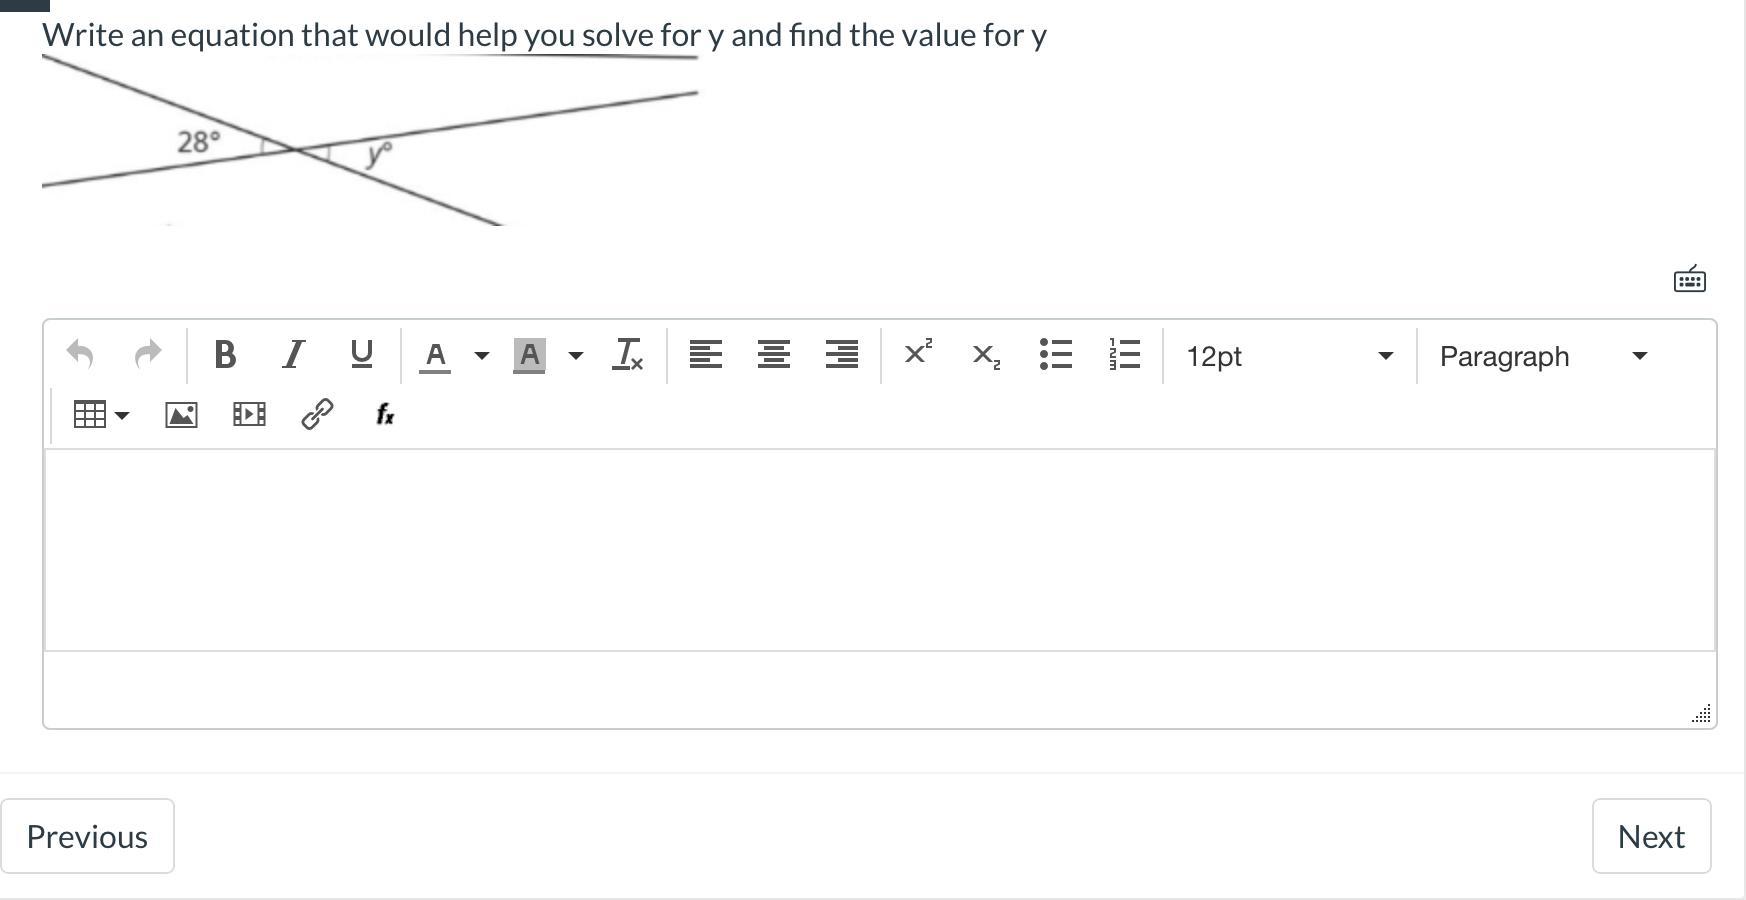
Task: Go to the Next question
Action: 1651,836
